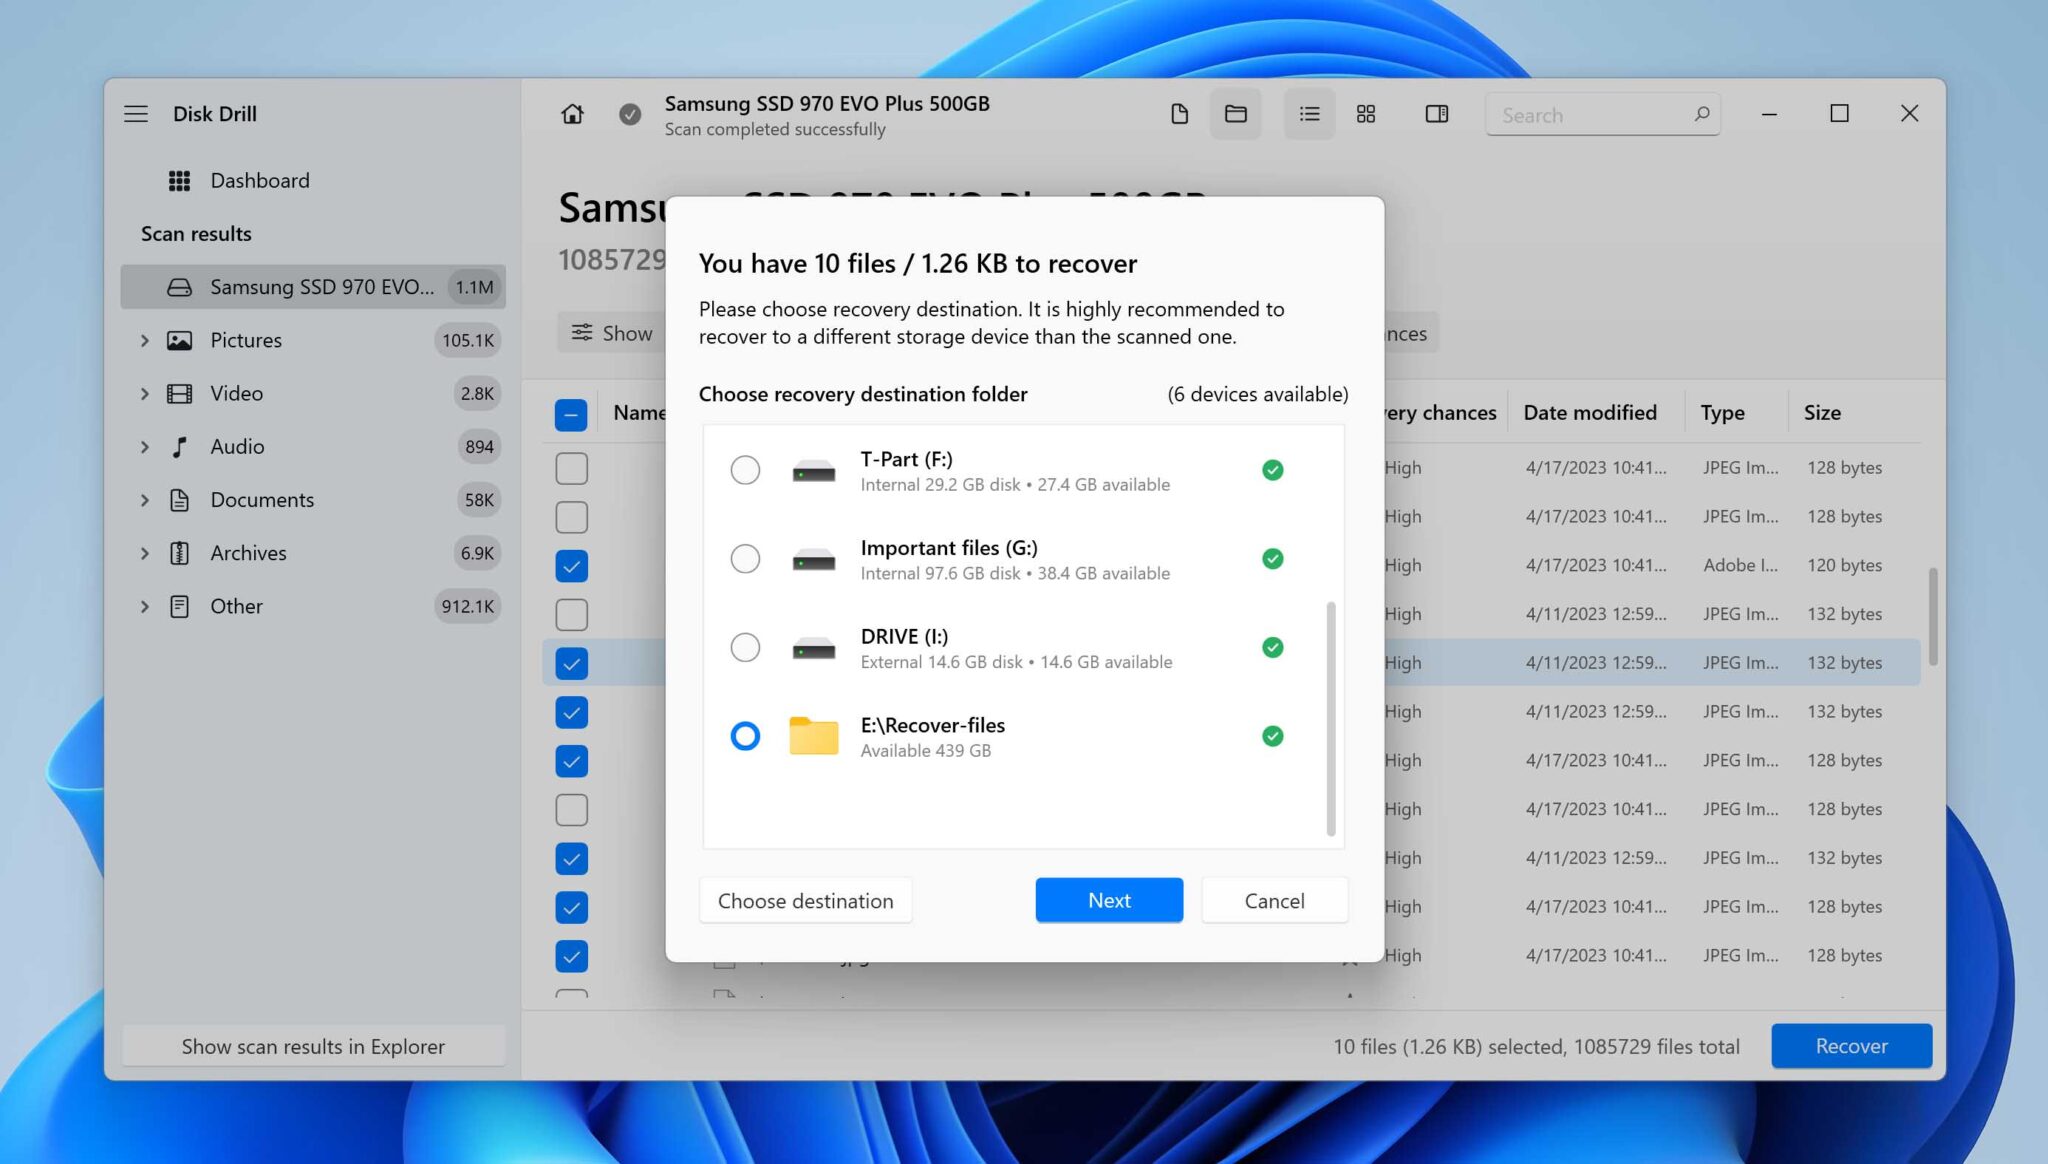
Task: Switch to grid view of scan results
Action: (1366, 114)
